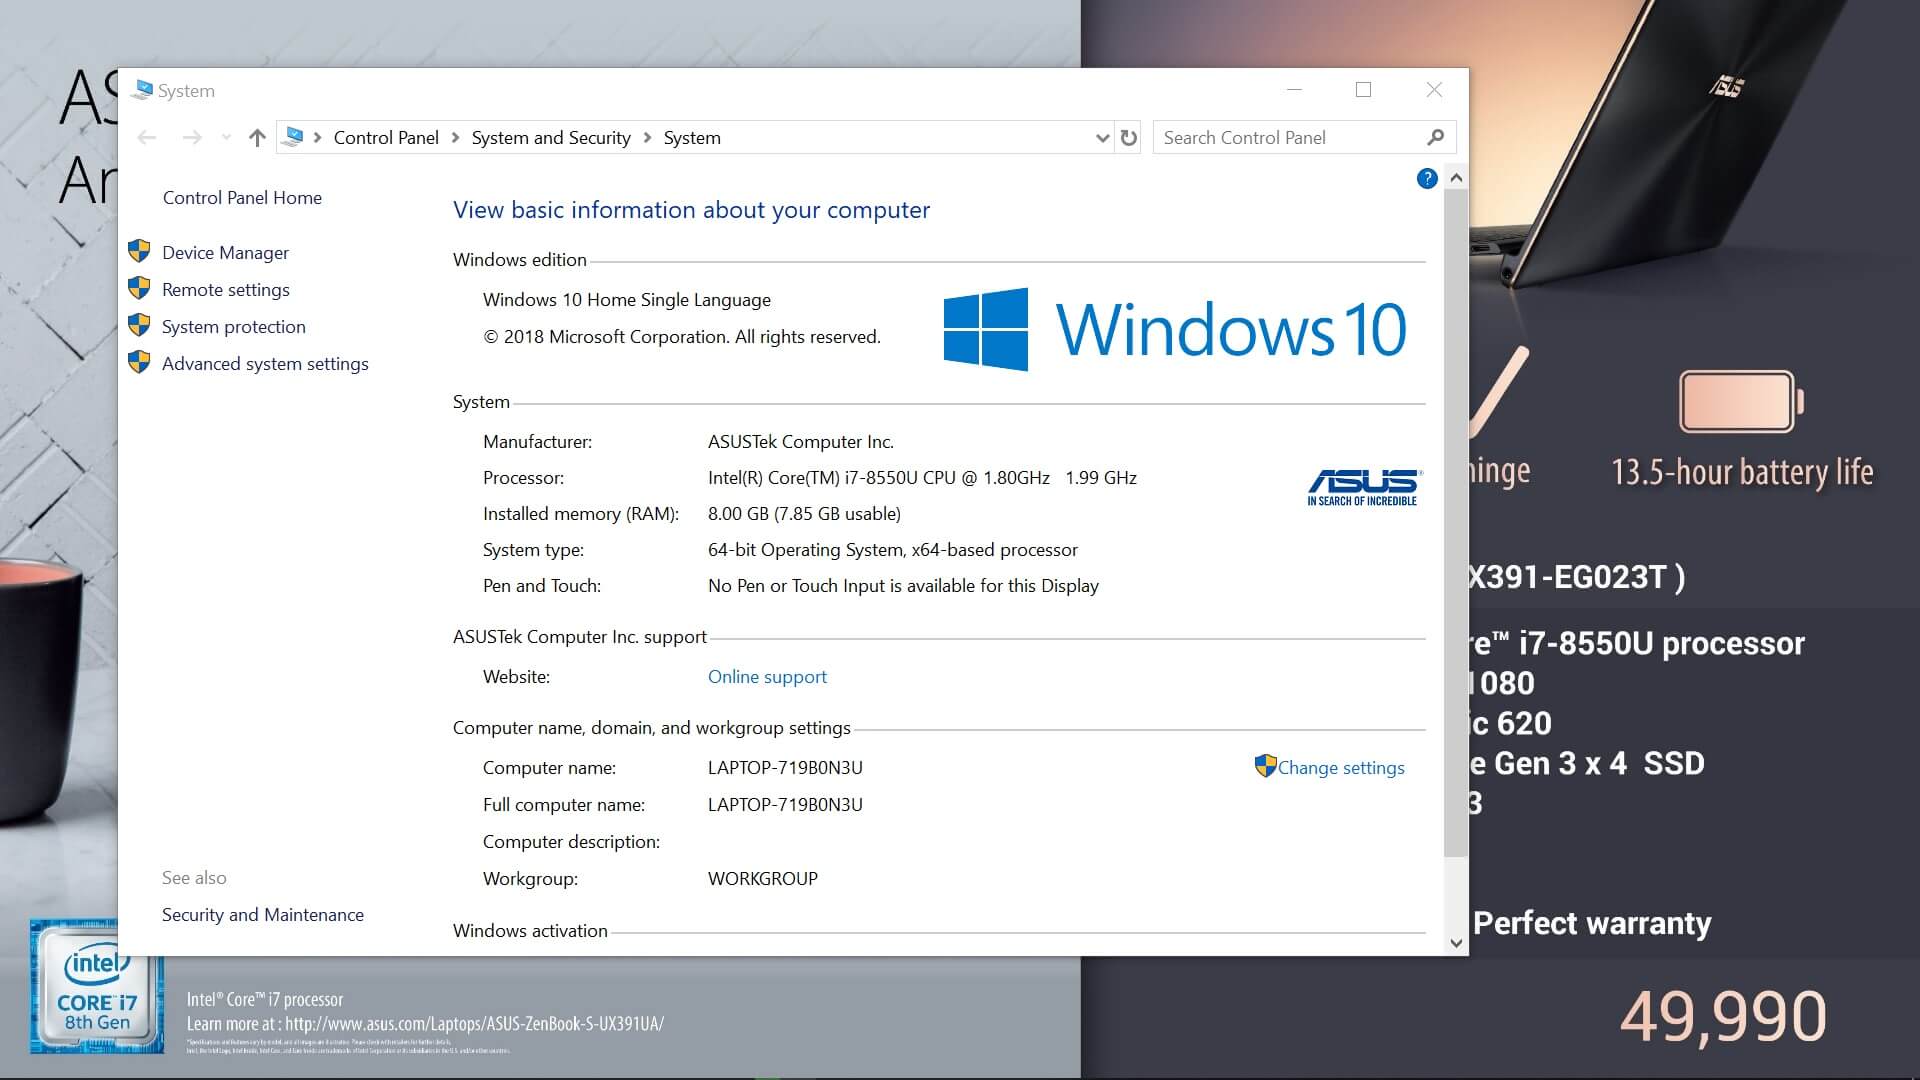Viewport: 1920px width, 1080px height.
Task: Click the System window title bar icon
Action: point(143,90)
